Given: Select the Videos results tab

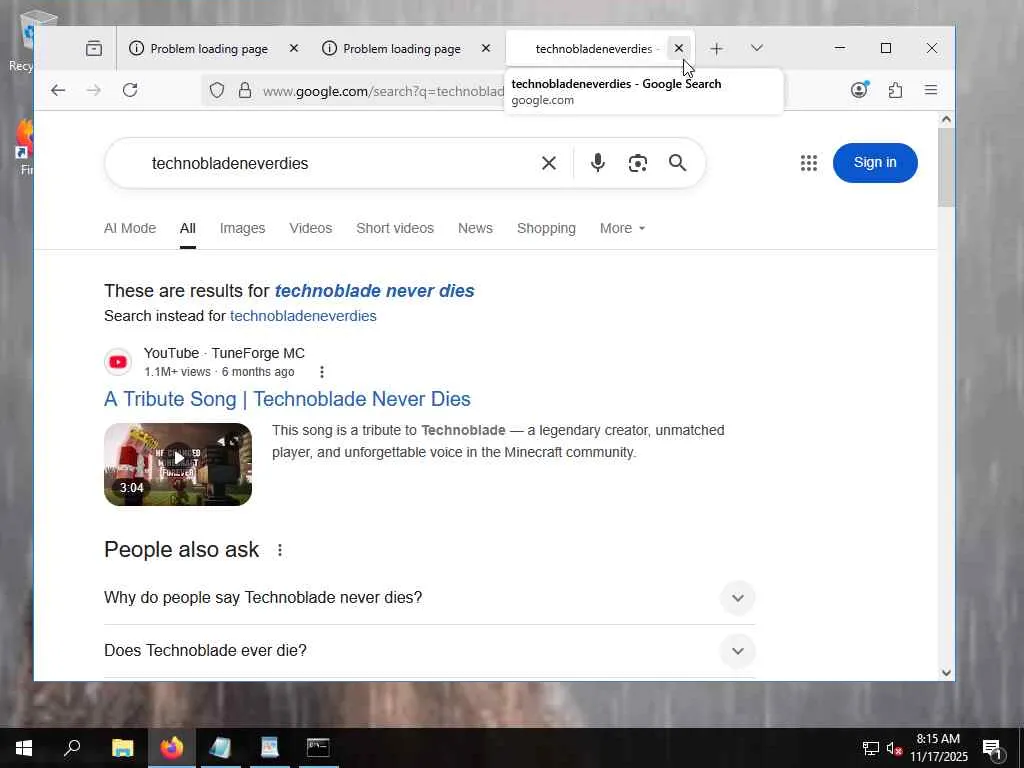Looking at the screenshot, I should point(311,228).
